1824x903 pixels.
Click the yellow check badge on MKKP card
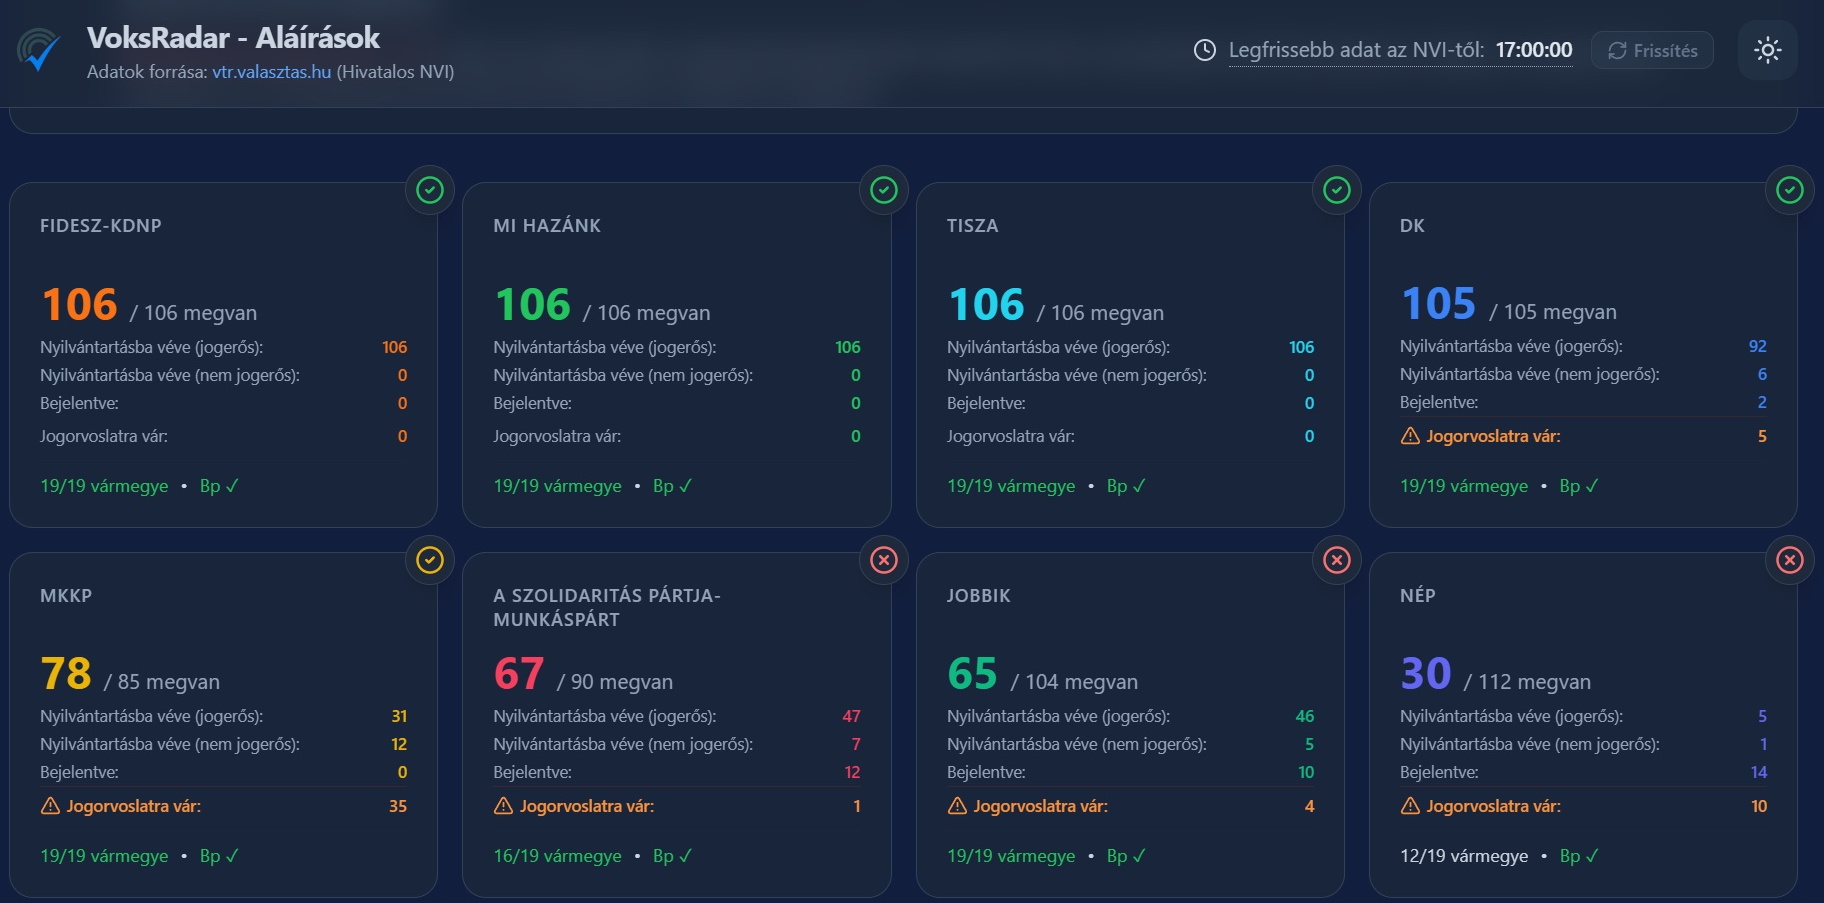click(x=430, y=560)
